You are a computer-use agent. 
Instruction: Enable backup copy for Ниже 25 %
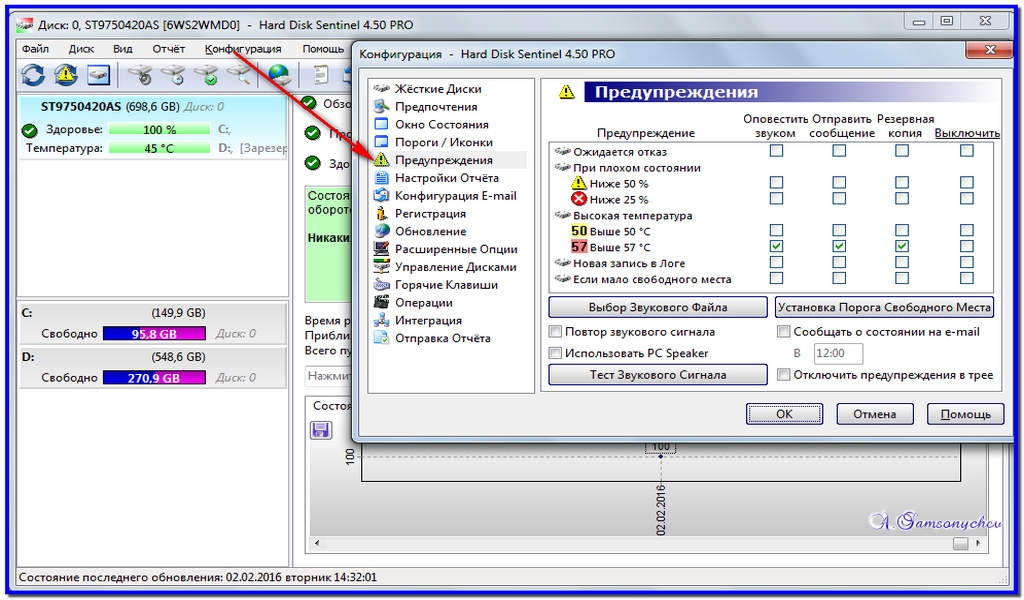click(902, 198)
